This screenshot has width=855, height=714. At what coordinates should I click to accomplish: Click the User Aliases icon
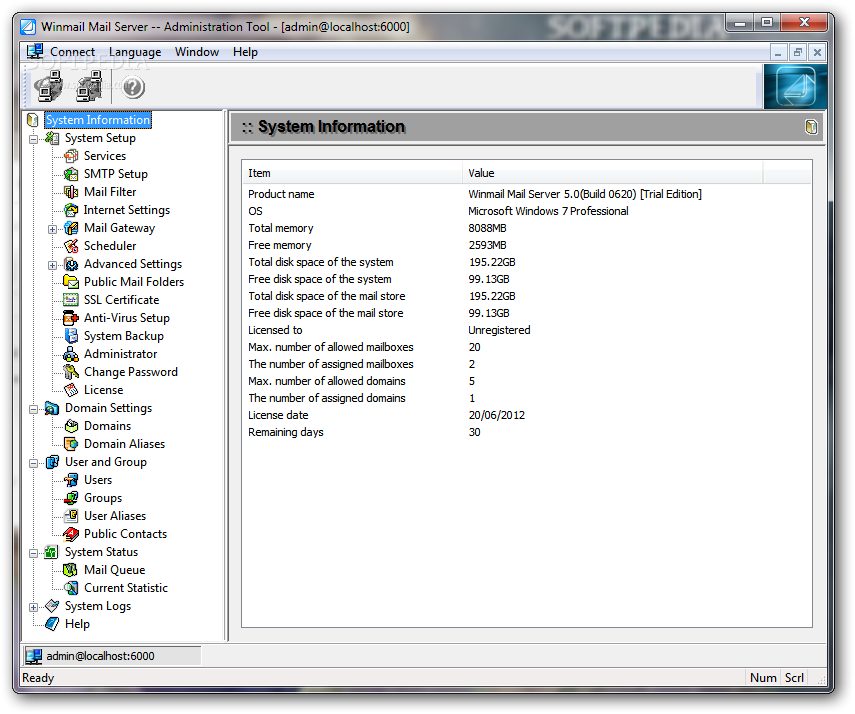click(x=71, y=516)
